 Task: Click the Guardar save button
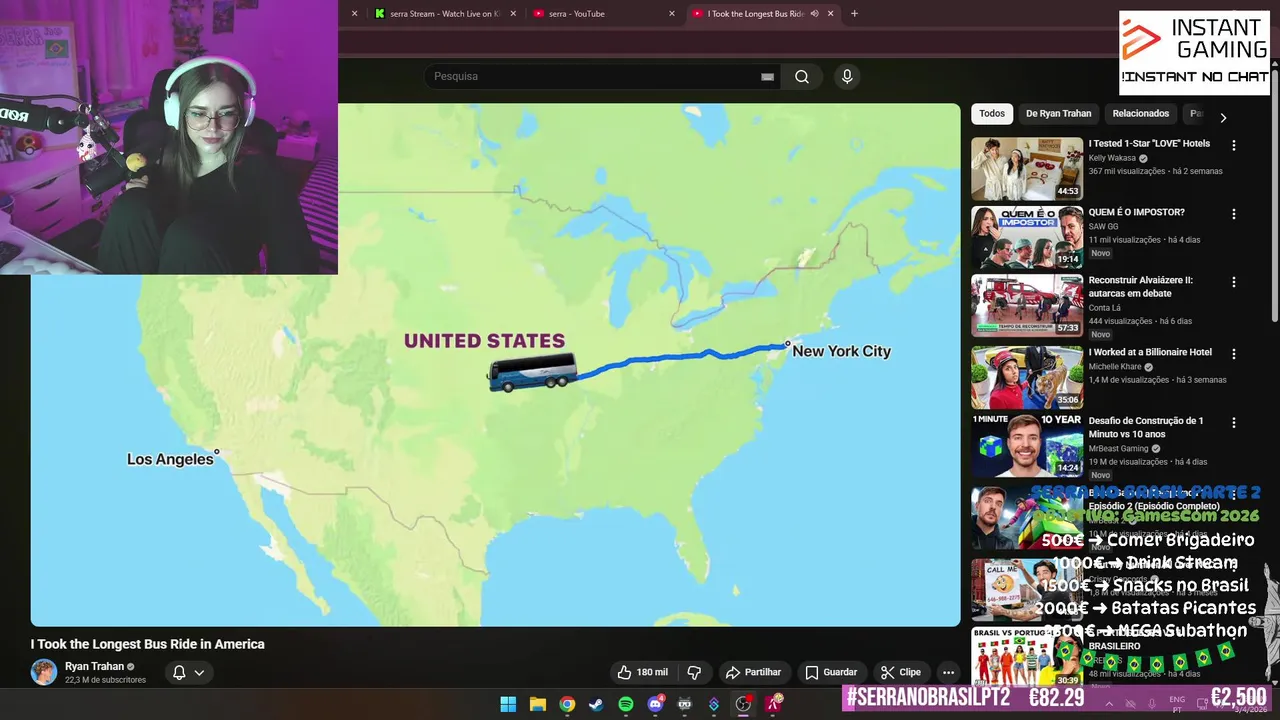(831, 672)
